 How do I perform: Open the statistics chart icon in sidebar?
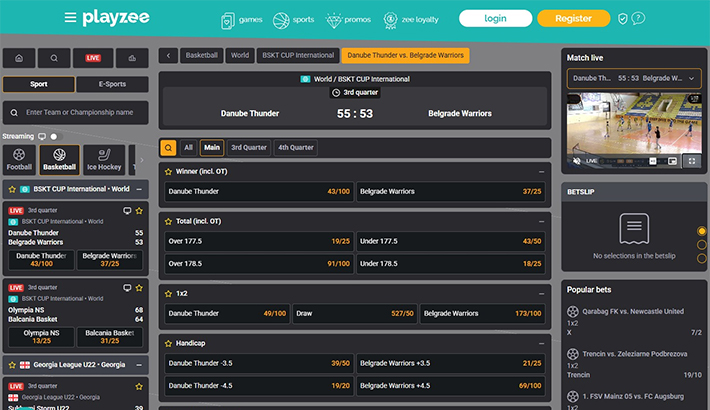click(132, 58)
